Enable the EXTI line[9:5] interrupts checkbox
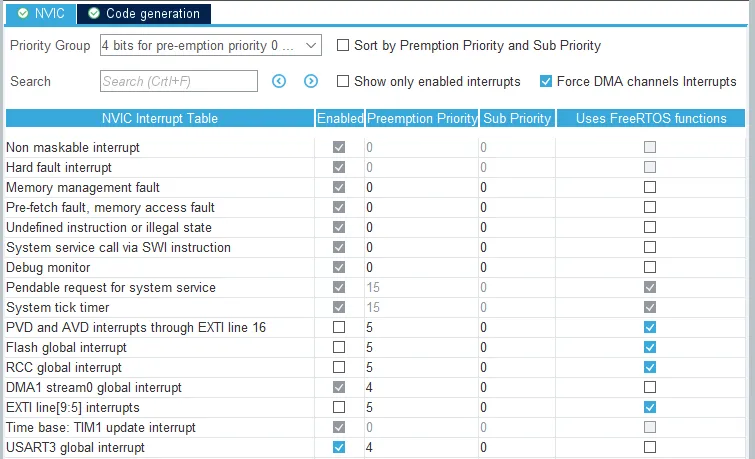The width and height of the screenshot is (755, 459). [339, 407]
